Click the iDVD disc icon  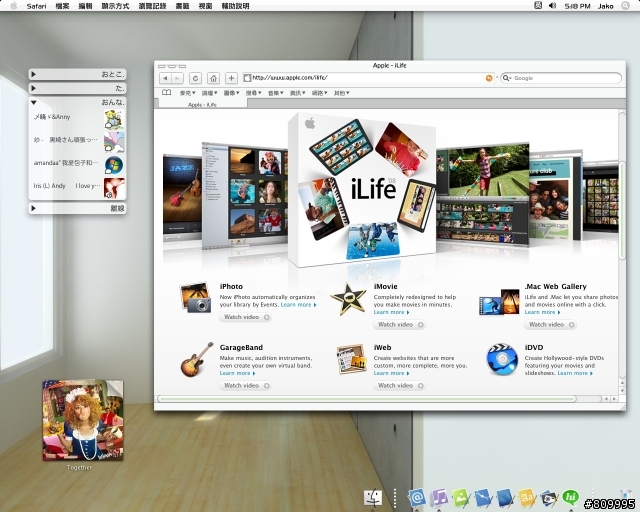click(x=502, y=359)
